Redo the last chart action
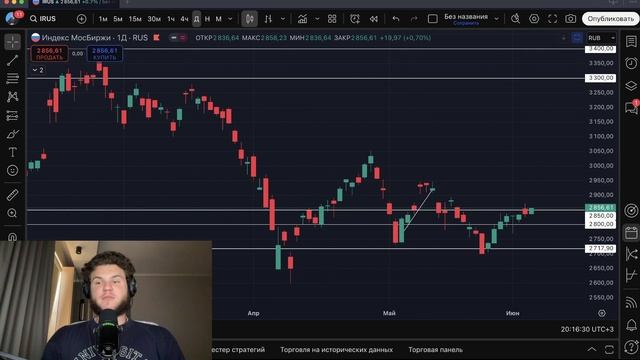The width and height of the screenshot is (640, 360). tap(414, 19)
